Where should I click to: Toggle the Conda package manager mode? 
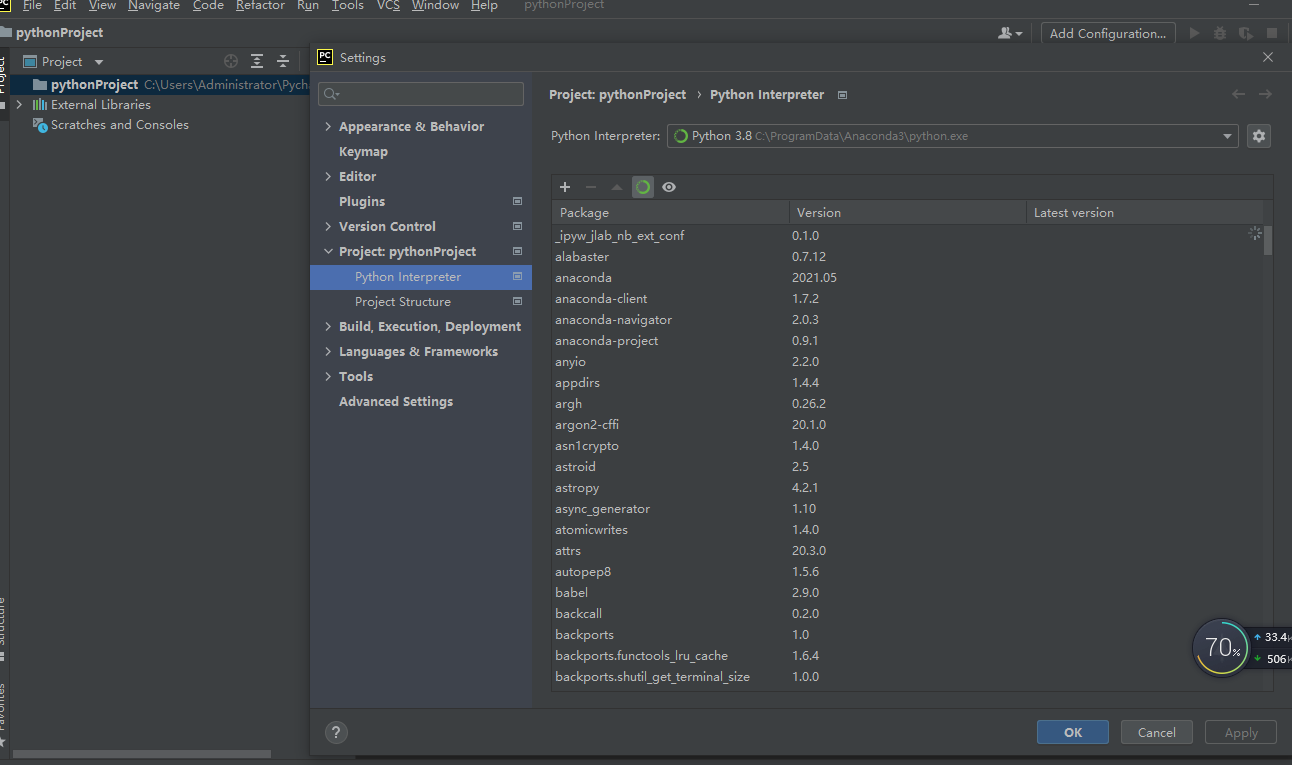643,187
